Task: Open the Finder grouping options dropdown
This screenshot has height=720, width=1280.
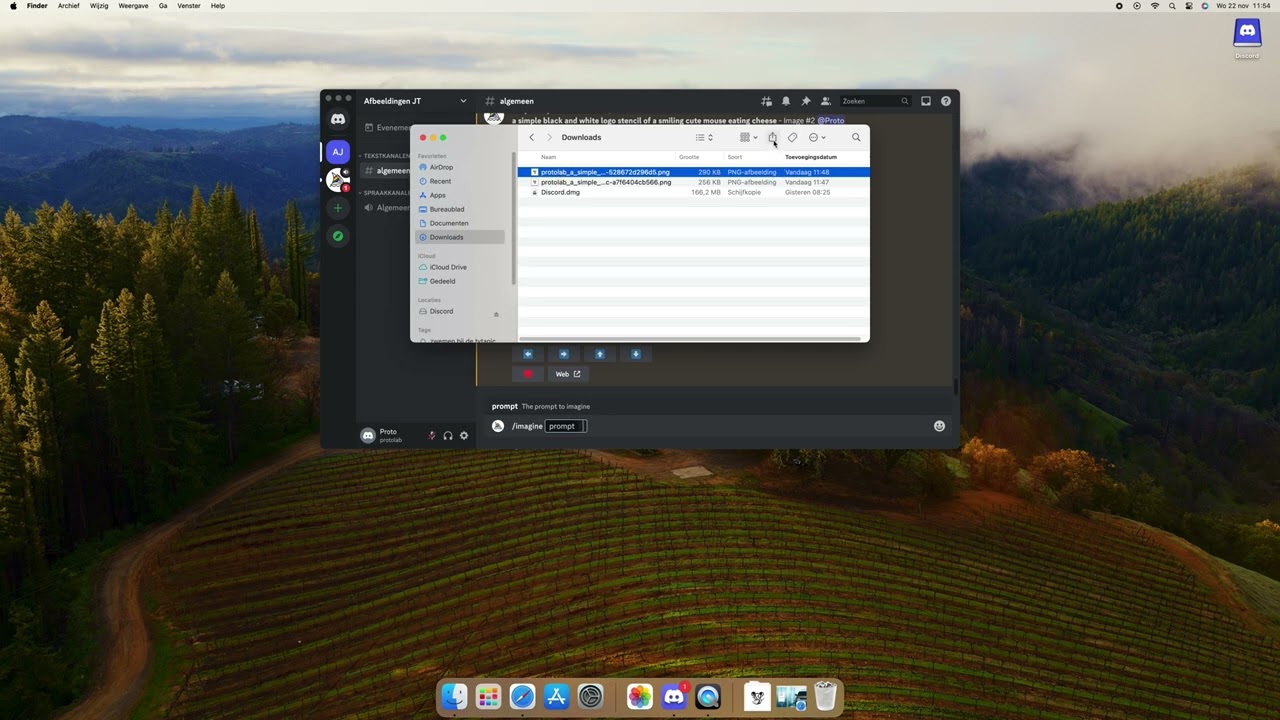Action: point(748,138)
